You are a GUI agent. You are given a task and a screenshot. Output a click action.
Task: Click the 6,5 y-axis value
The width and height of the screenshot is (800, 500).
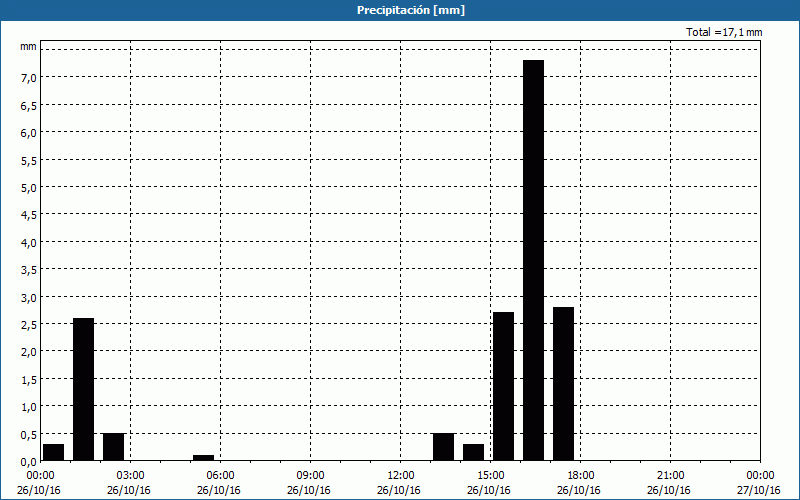29,105
